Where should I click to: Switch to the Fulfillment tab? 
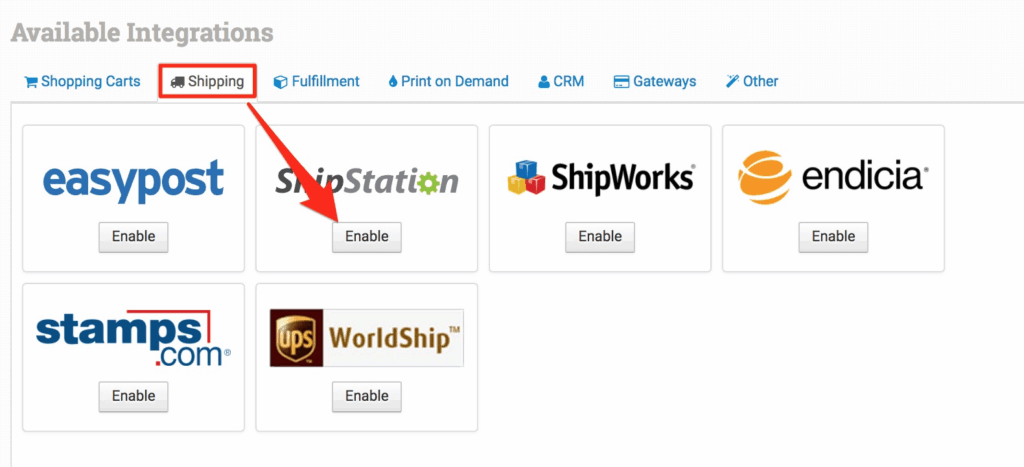pos(316,81)
